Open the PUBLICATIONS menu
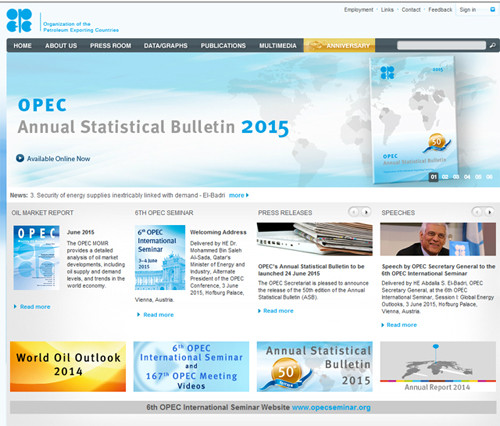The height and width of the screenshot is (426, 500). pyautogui.click(x=223, y=46)
